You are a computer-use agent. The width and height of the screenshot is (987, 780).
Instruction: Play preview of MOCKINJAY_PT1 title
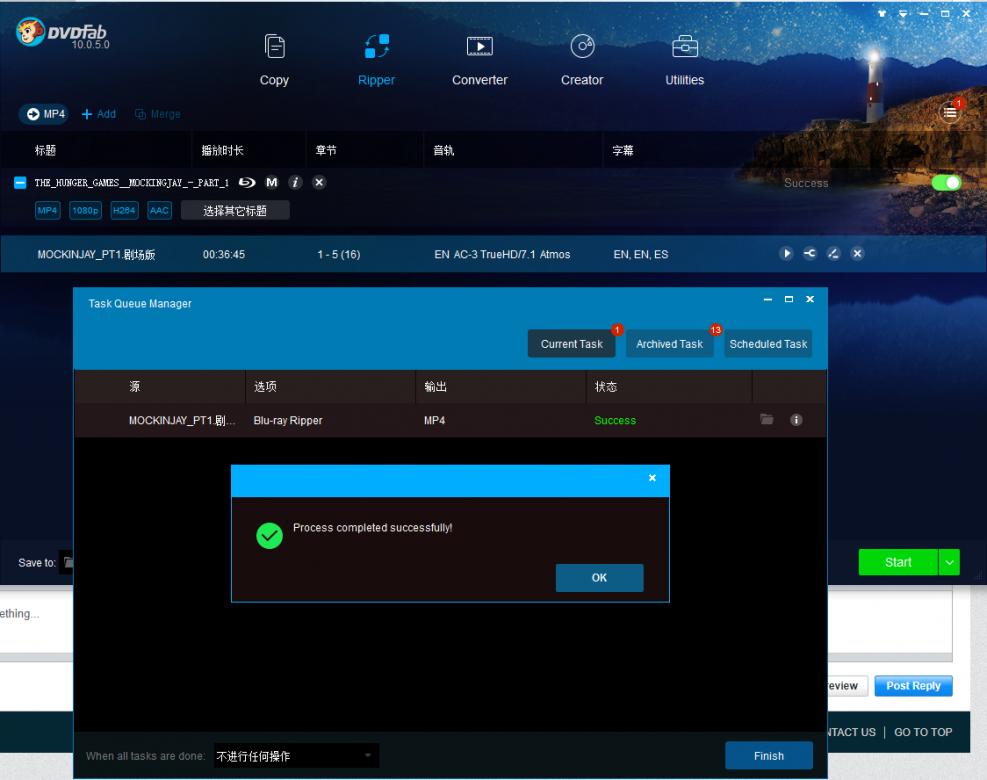(786, 254)
